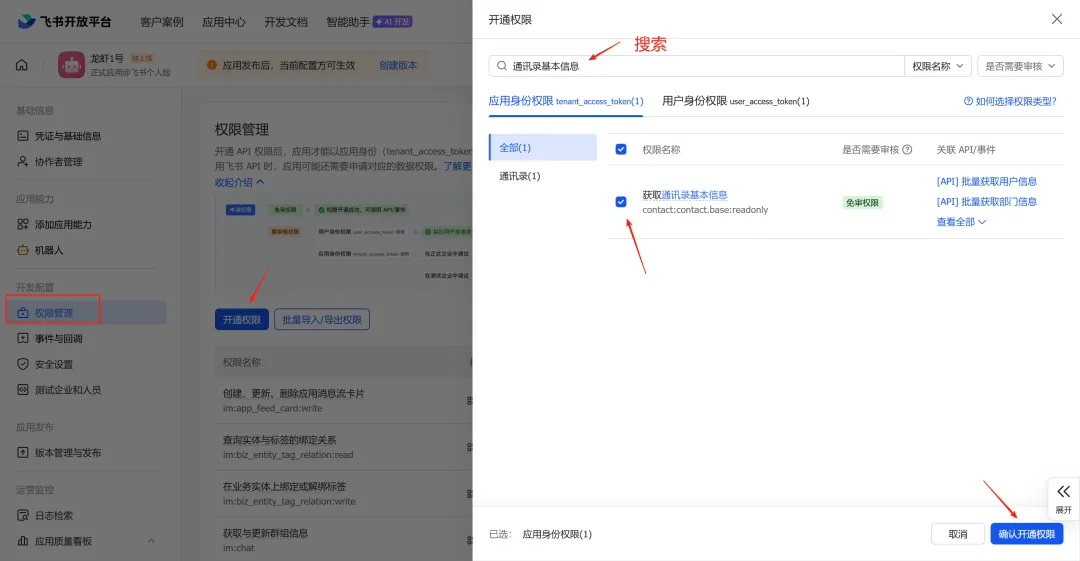
Task: Switch to 应用身份权限 tenant_access_token tab
Action: point(565,101)
